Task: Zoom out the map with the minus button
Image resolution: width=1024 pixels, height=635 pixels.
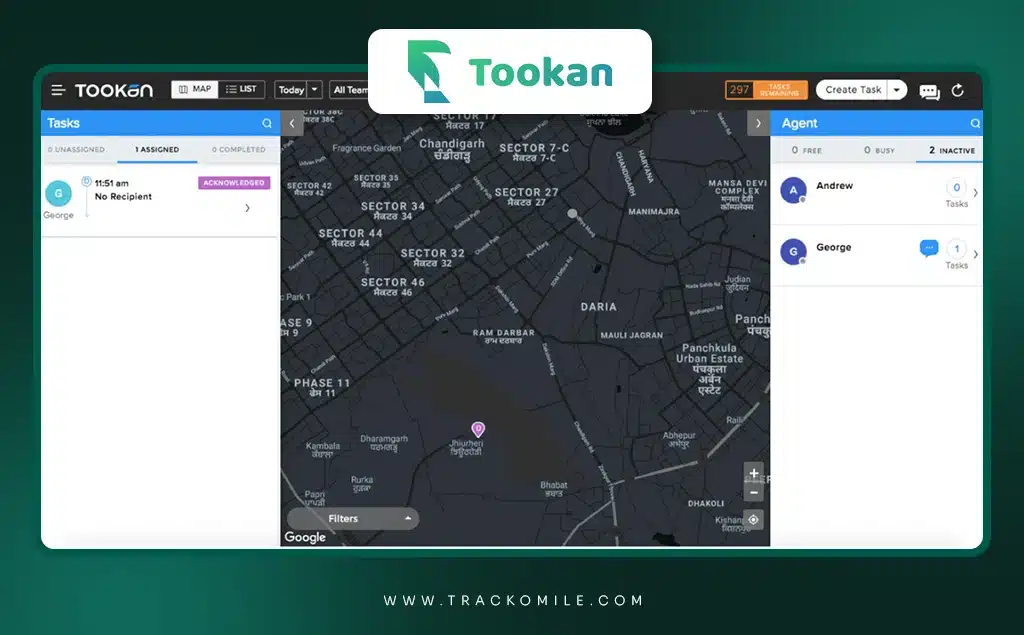Action: pyautogui.click(x=754, y=492)
